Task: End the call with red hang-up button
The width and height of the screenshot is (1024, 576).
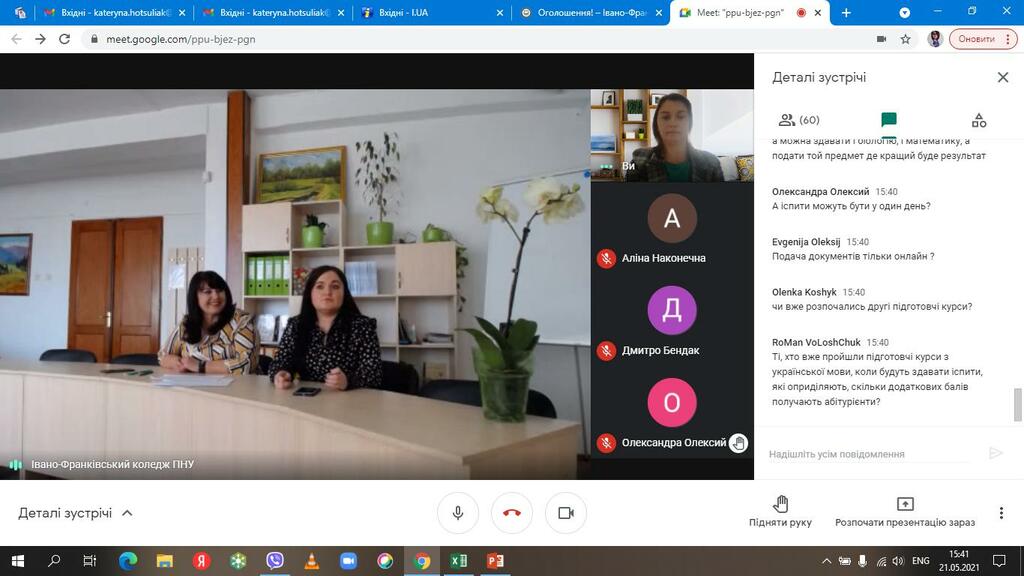Action: pyautogui.click(x=512, y=513)
